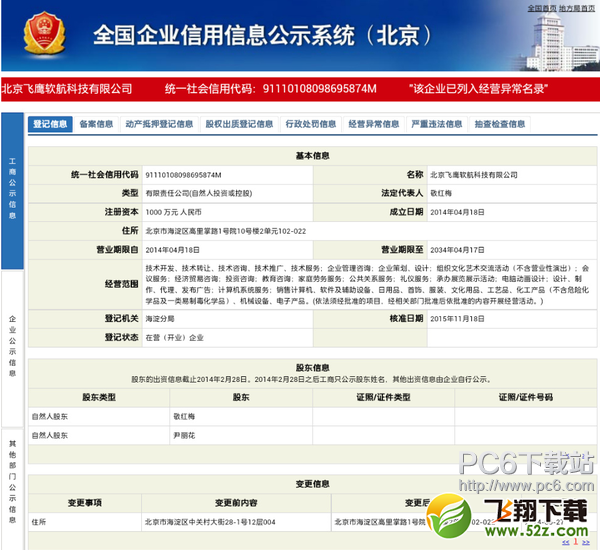Select the 股权出质登记信息 tab
The image size is (600, 550).
pyautogui.click(x=239, y=125)
